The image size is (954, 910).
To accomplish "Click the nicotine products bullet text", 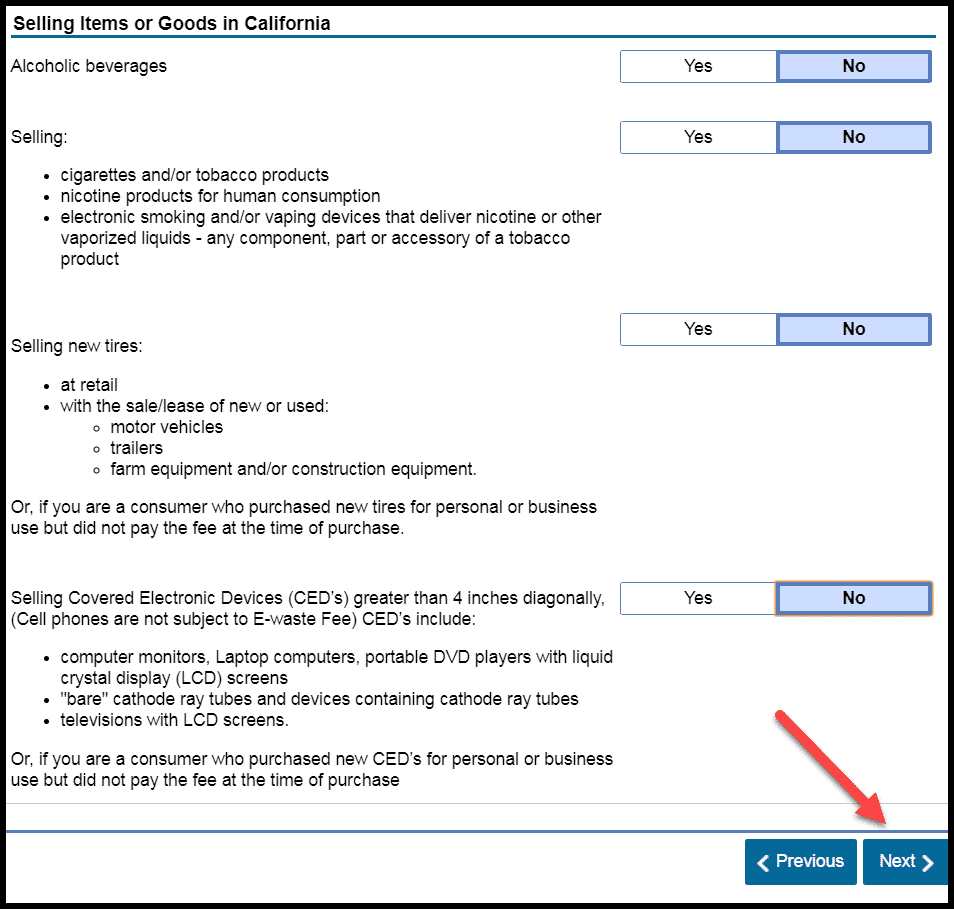I will [x=220, y=196].
